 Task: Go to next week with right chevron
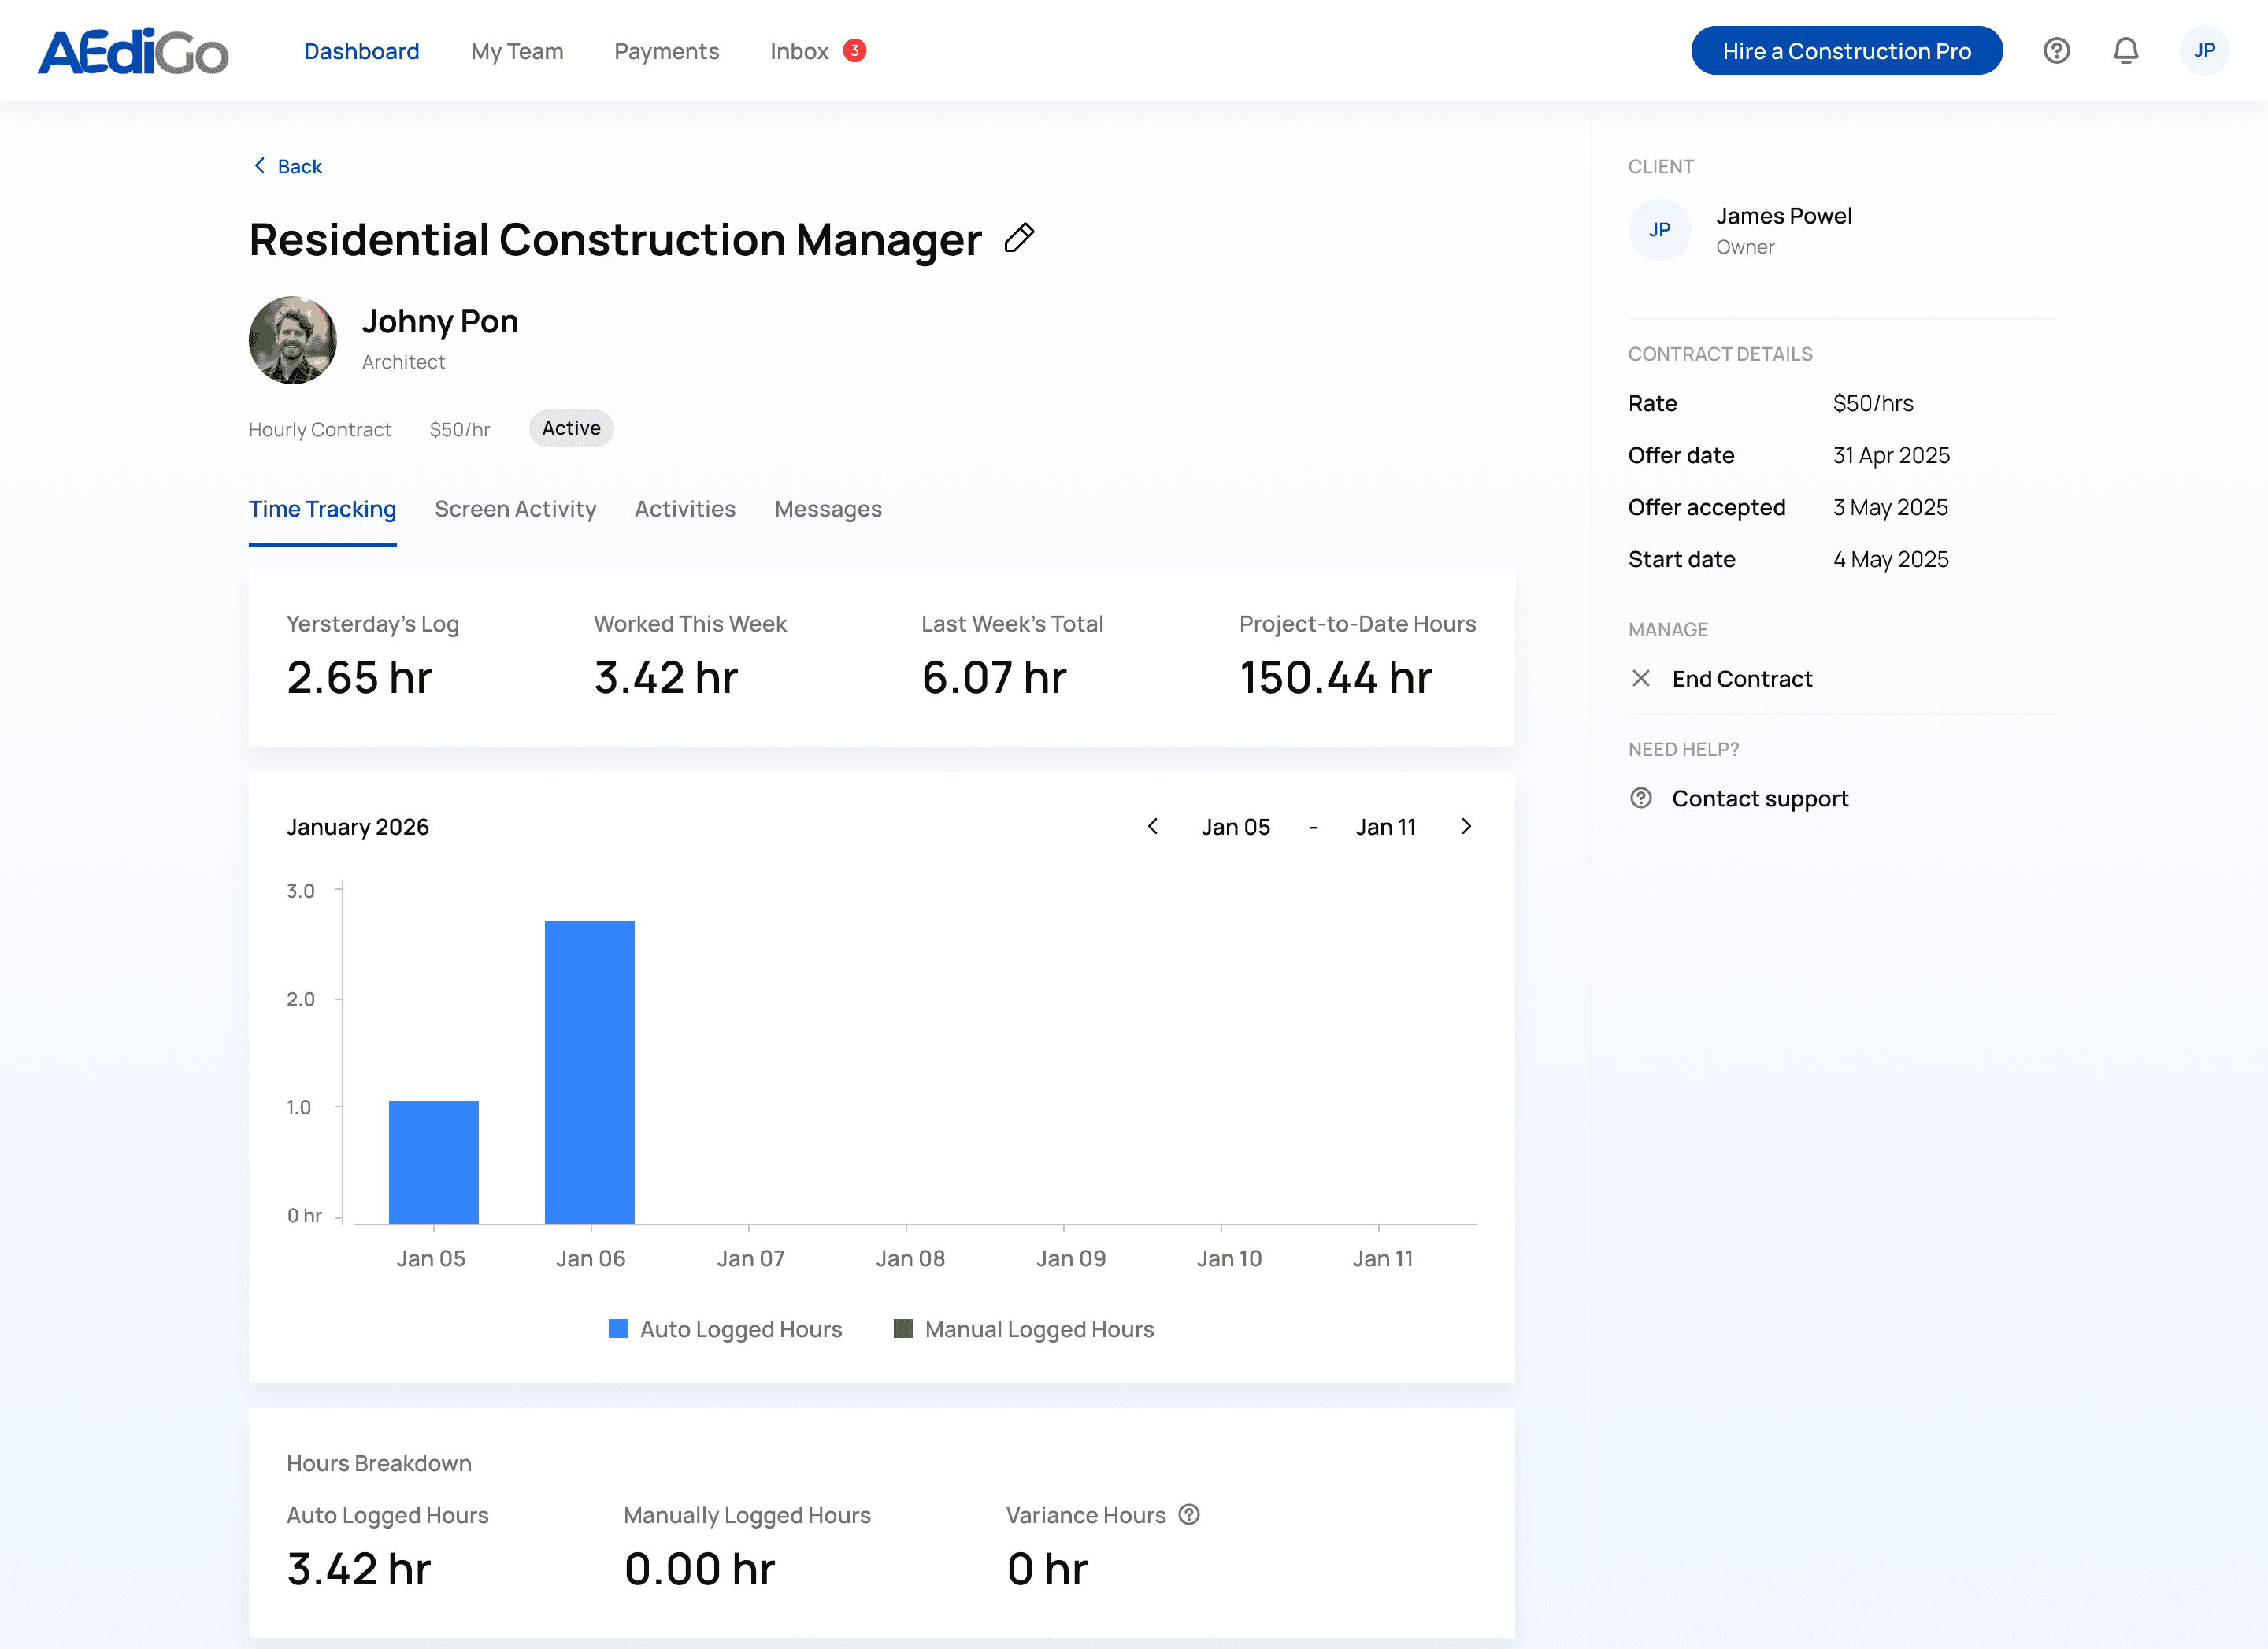[1466, 826]
